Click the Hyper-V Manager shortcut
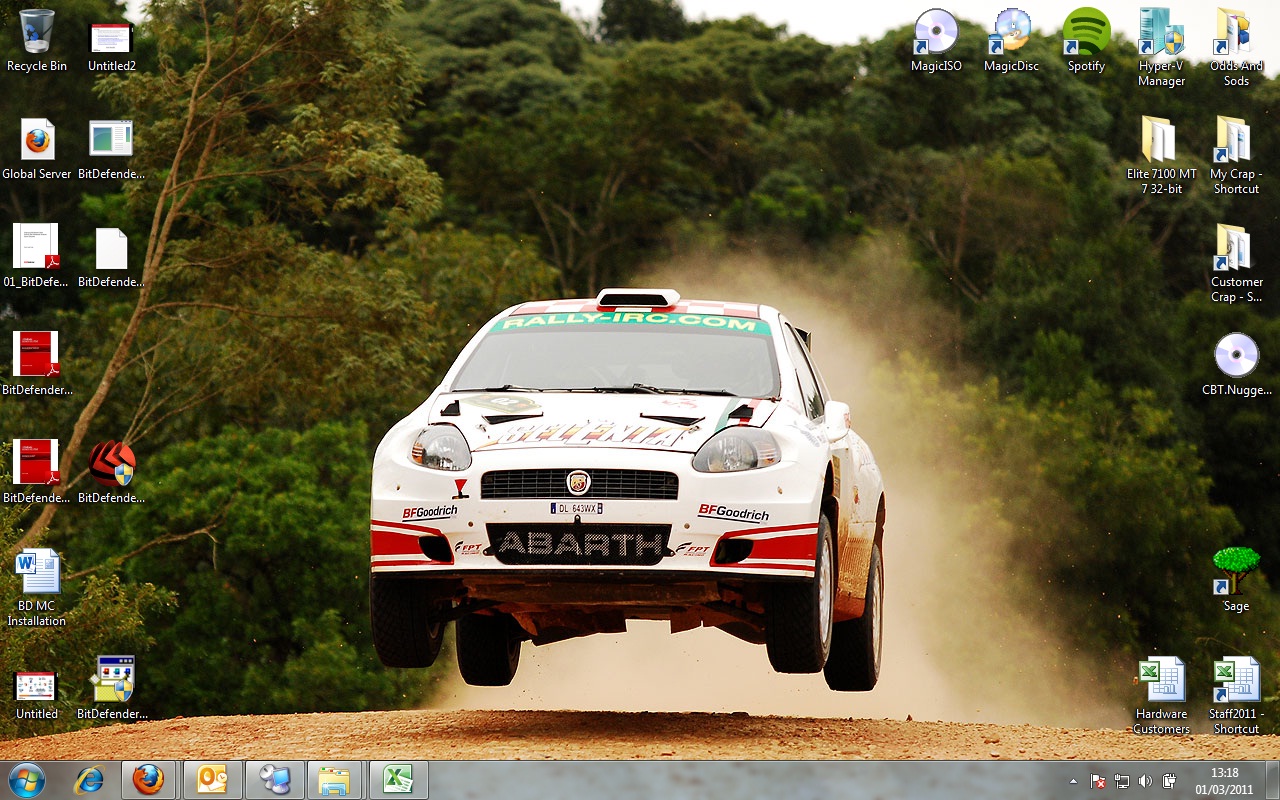 [x=1161, y=48]
